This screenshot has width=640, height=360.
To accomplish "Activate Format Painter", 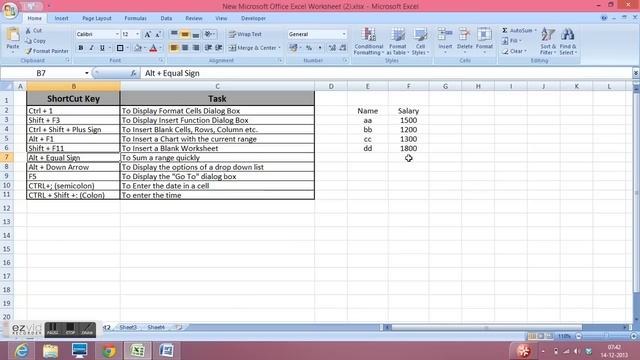I will point(47,51).
